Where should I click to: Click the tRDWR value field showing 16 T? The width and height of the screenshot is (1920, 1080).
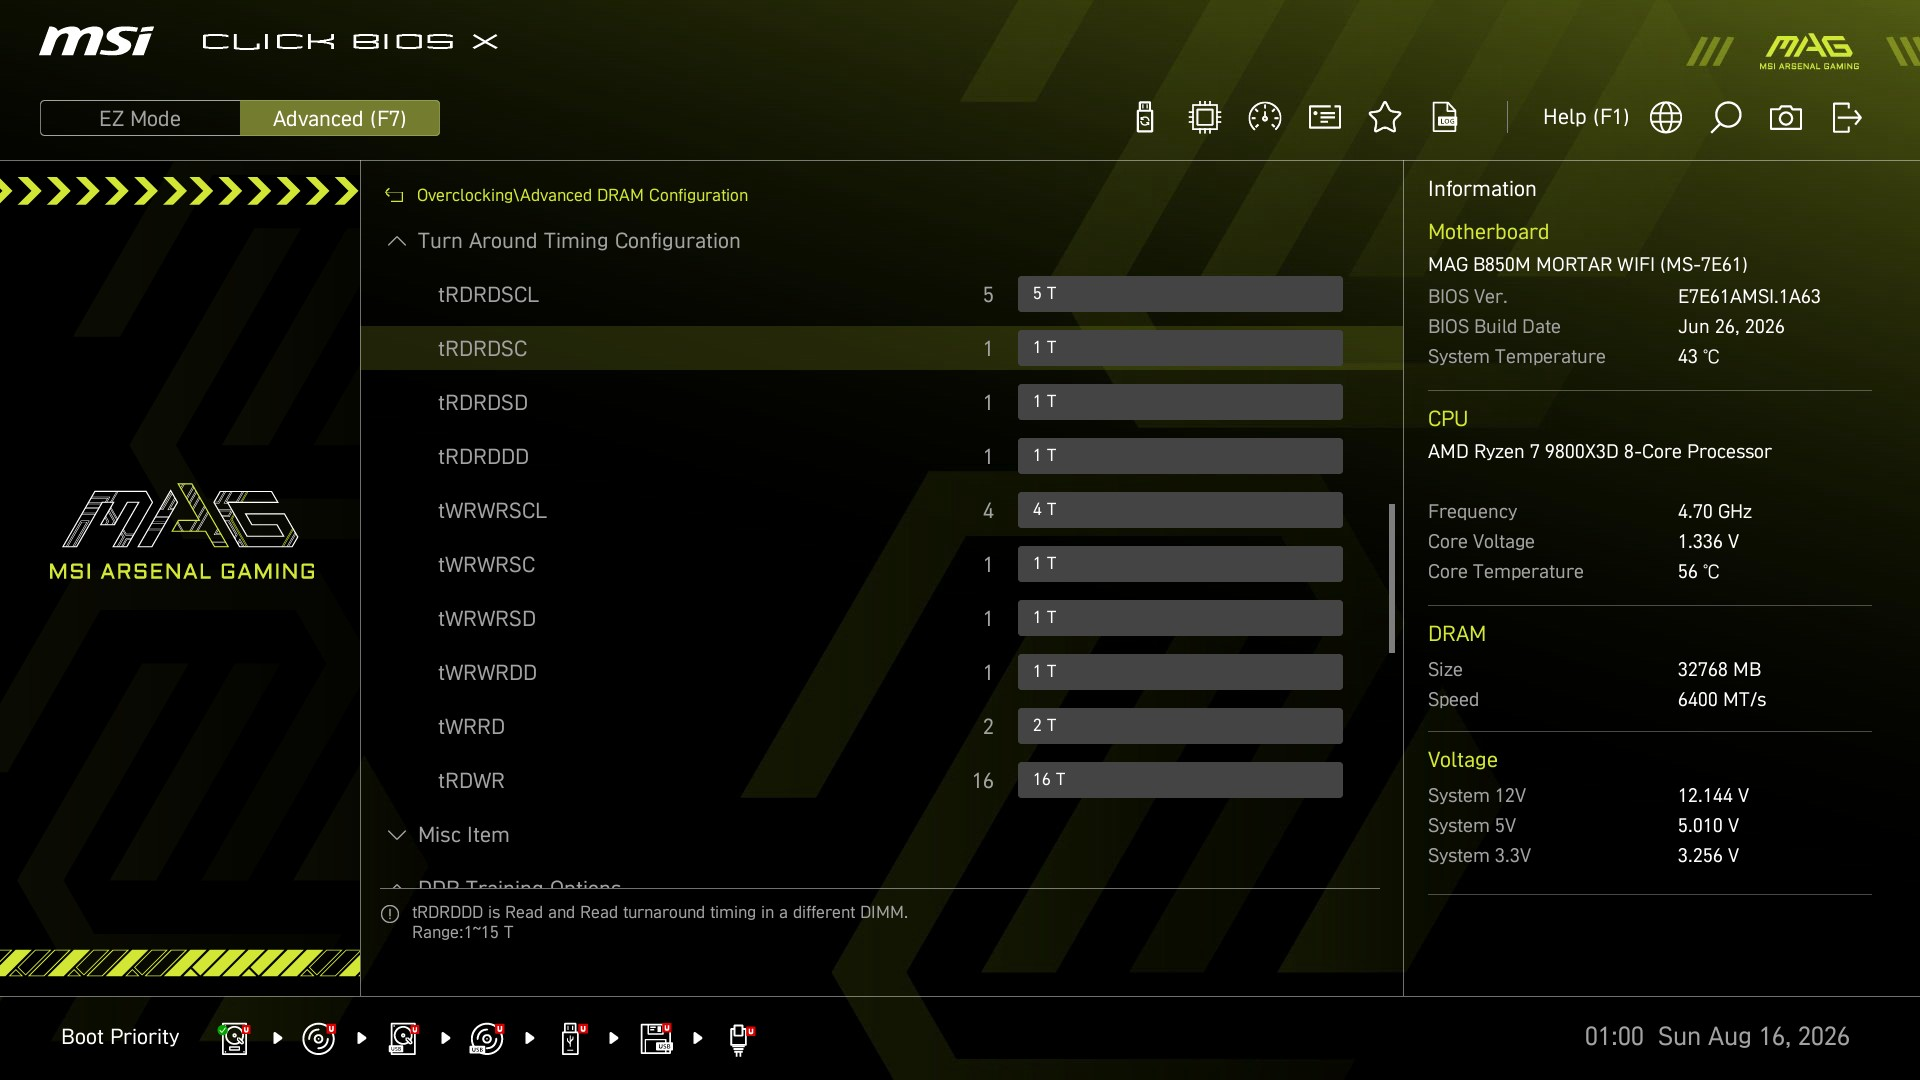pyautogui.click(x=1180, y=780)
